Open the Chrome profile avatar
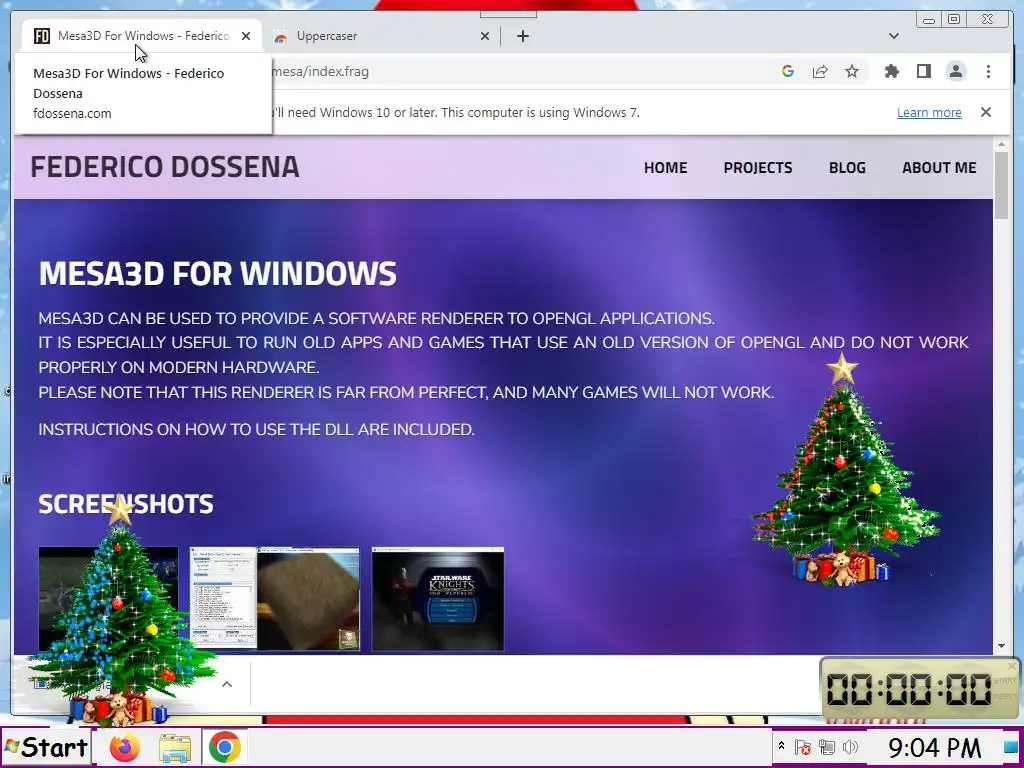 pos(956,72)
